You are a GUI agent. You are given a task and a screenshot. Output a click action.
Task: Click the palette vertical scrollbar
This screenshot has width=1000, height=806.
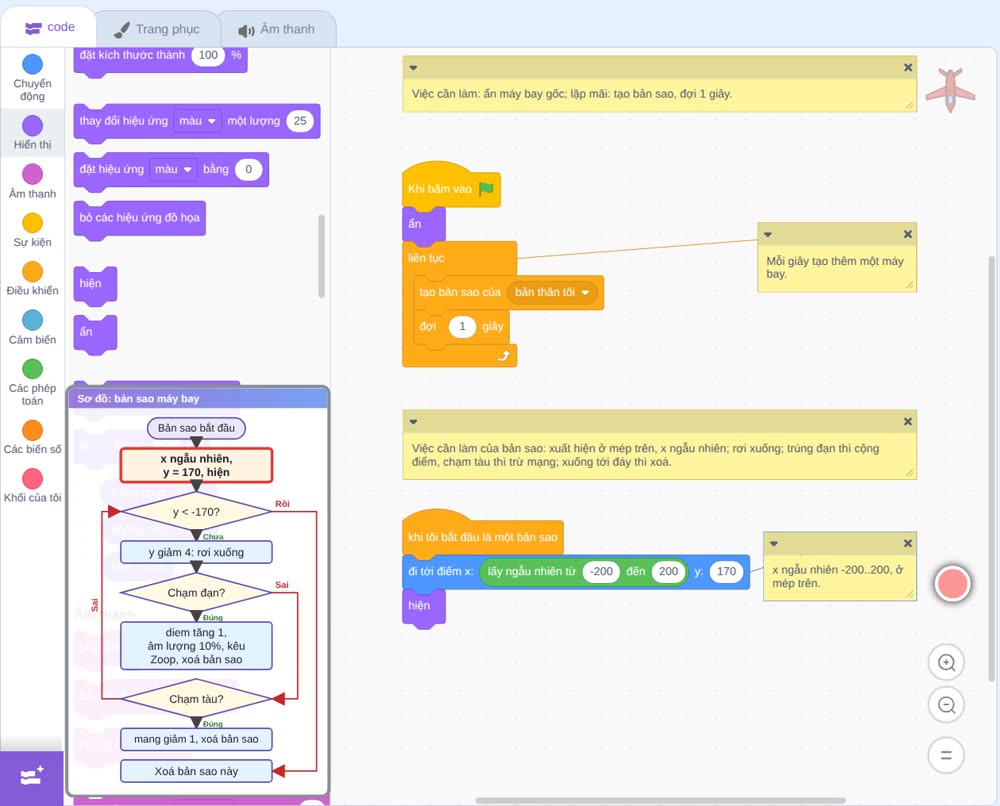321,256
